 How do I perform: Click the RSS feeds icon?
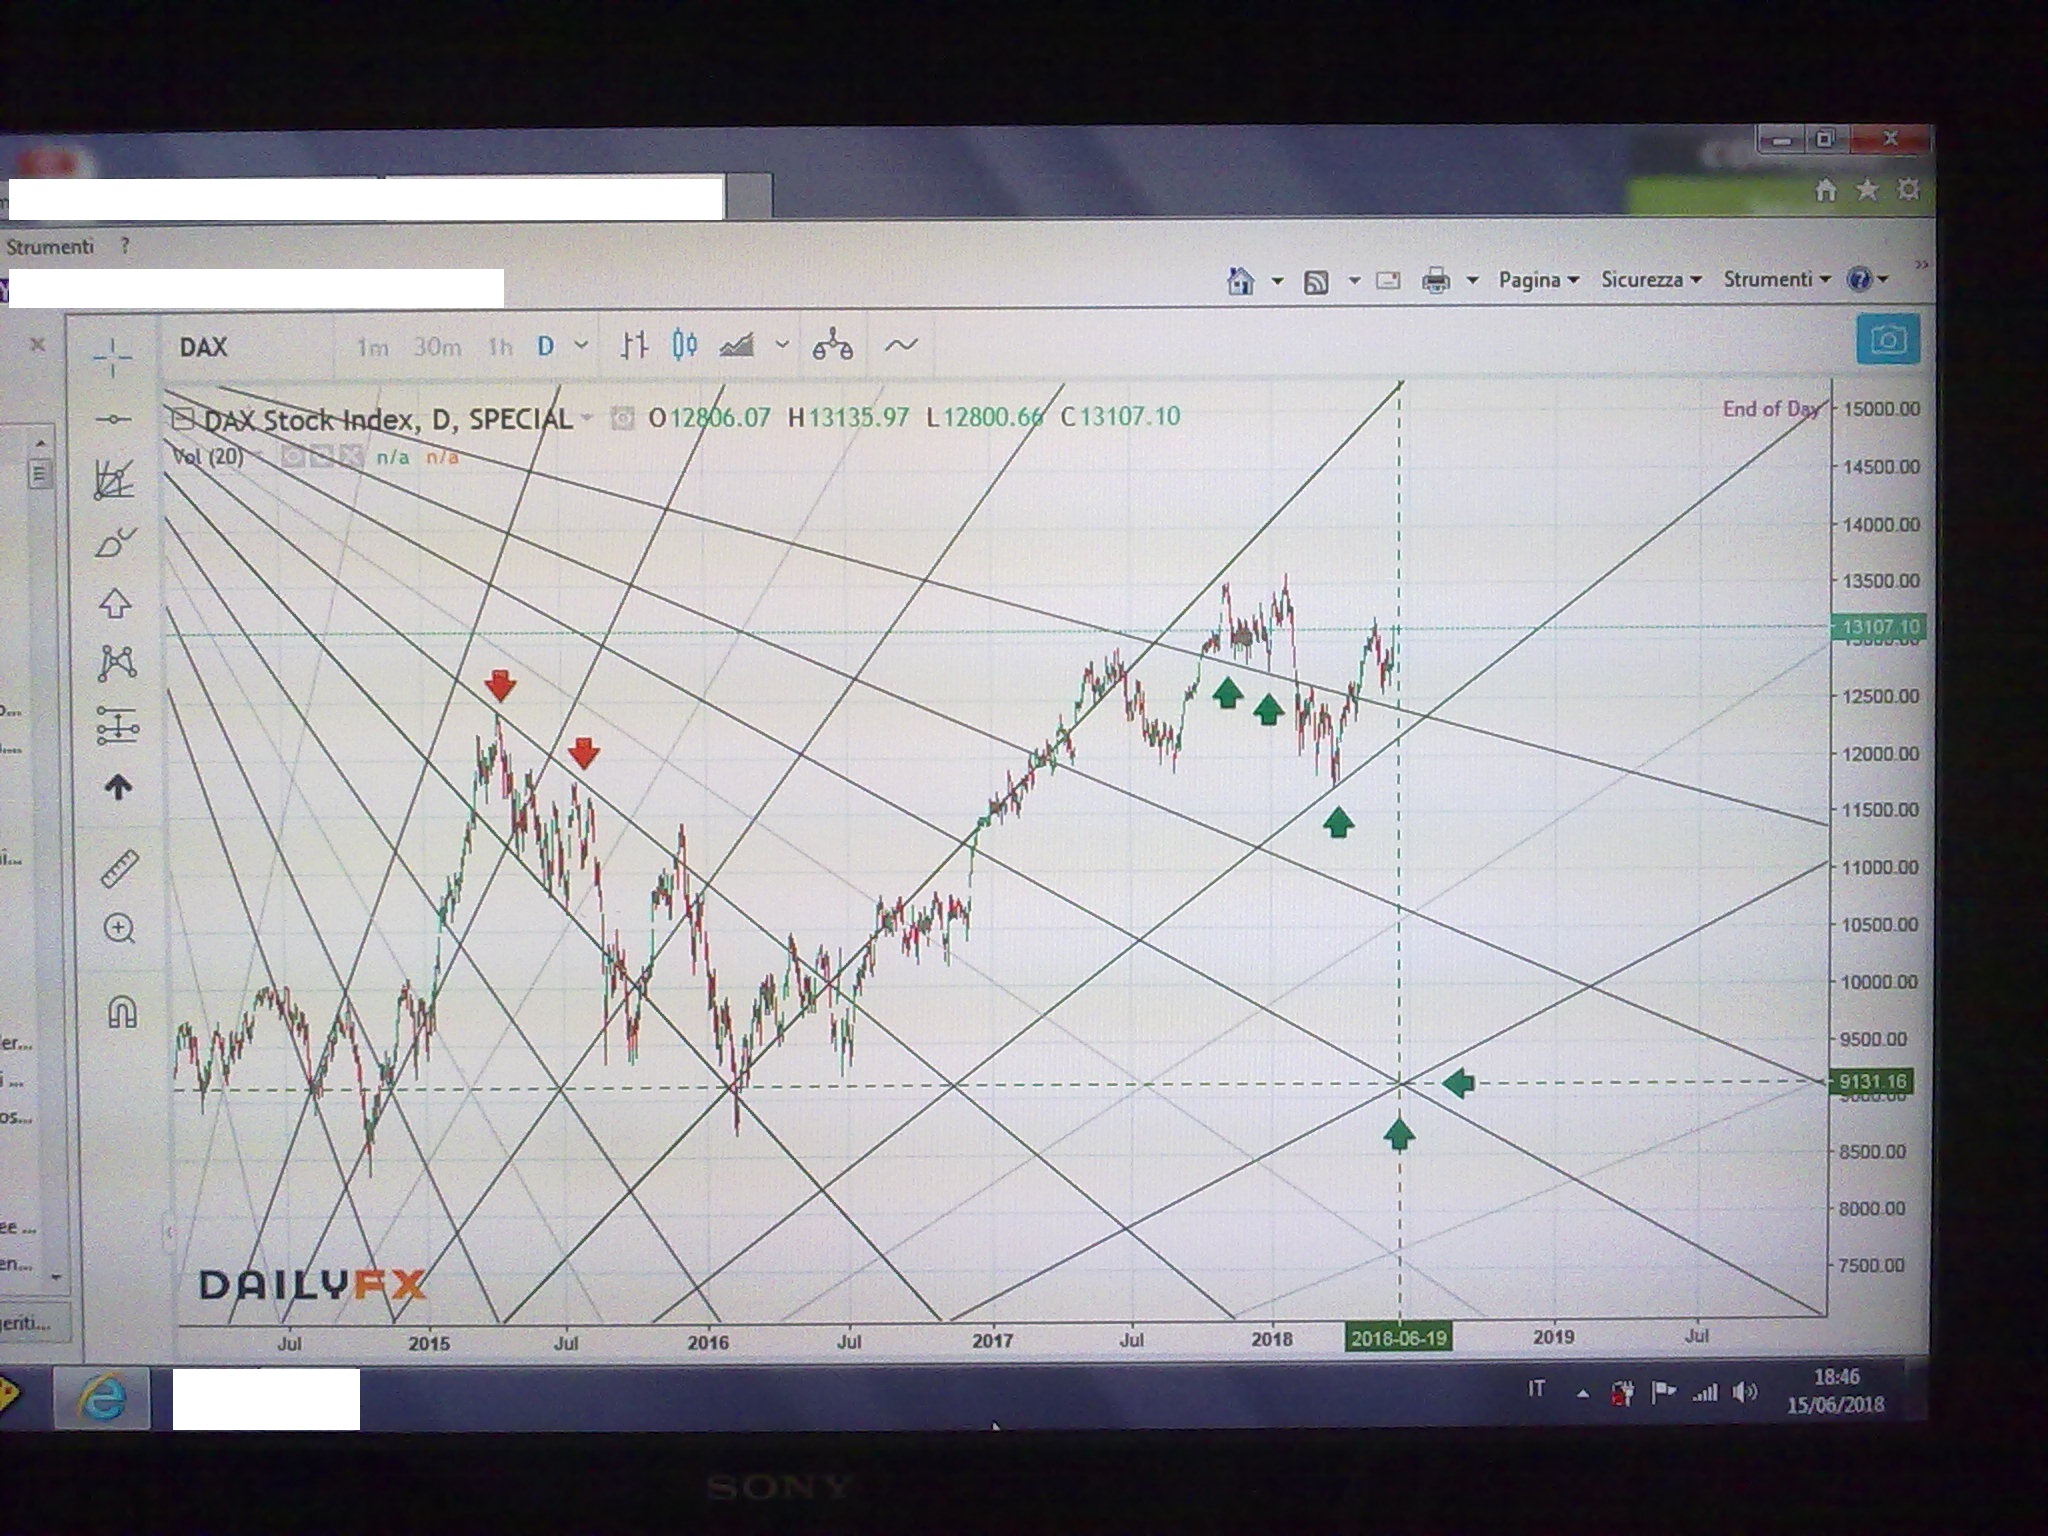(x=1316, y=282)
